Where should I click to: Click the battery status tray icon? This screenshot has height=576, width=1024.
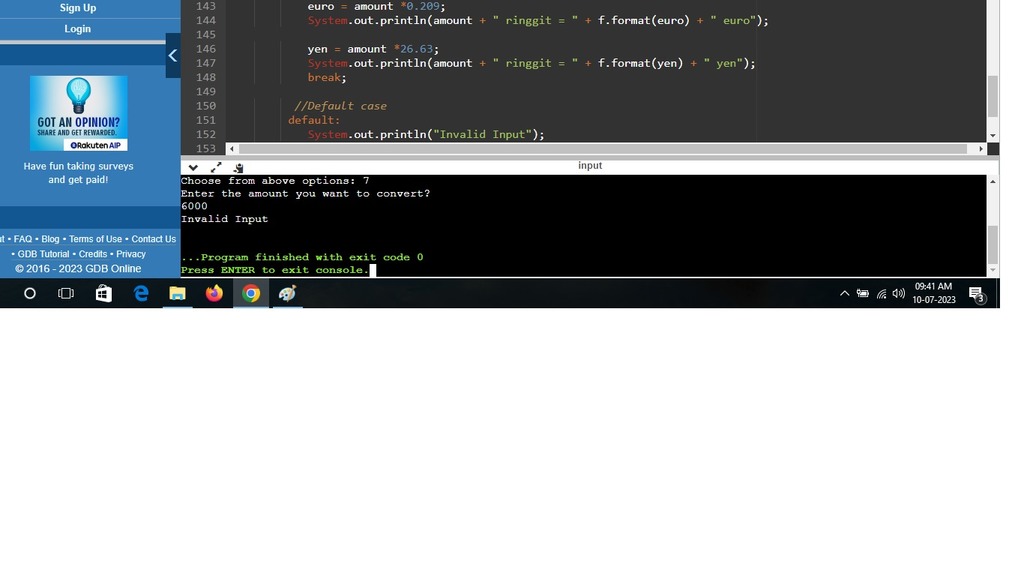[863, 294]
